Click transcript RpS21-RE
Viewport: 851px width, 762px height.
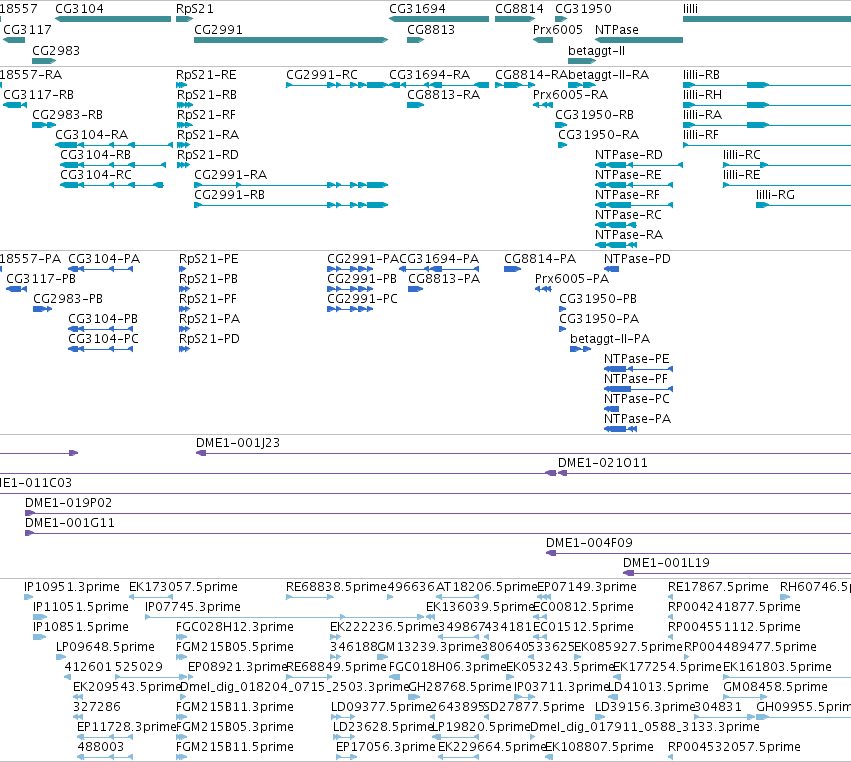pos(181,85)
